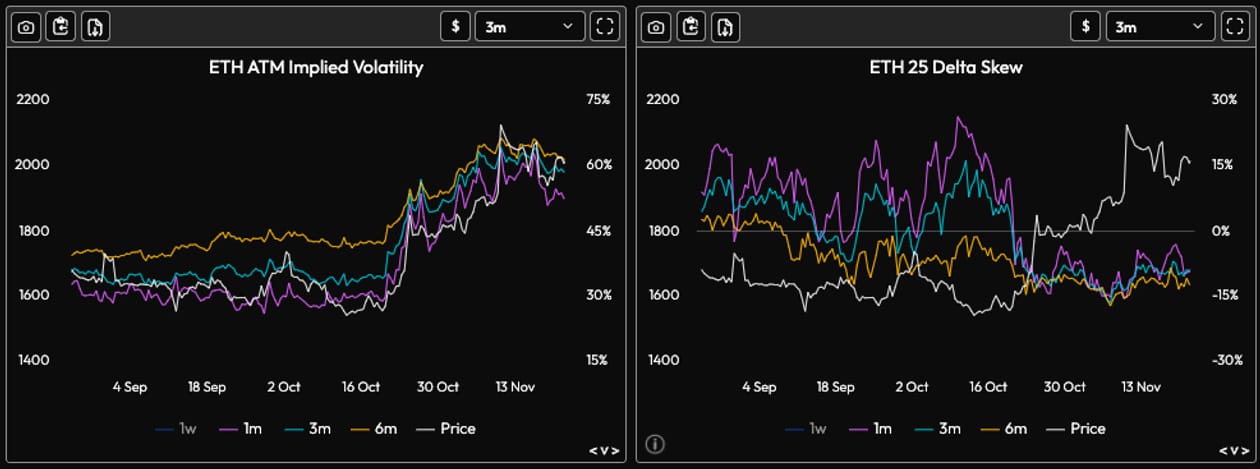Viewport: 1260px width, 469px height.
Task: Download the ATM Implied Volatility chart data file
Action: tap(96, 27)
